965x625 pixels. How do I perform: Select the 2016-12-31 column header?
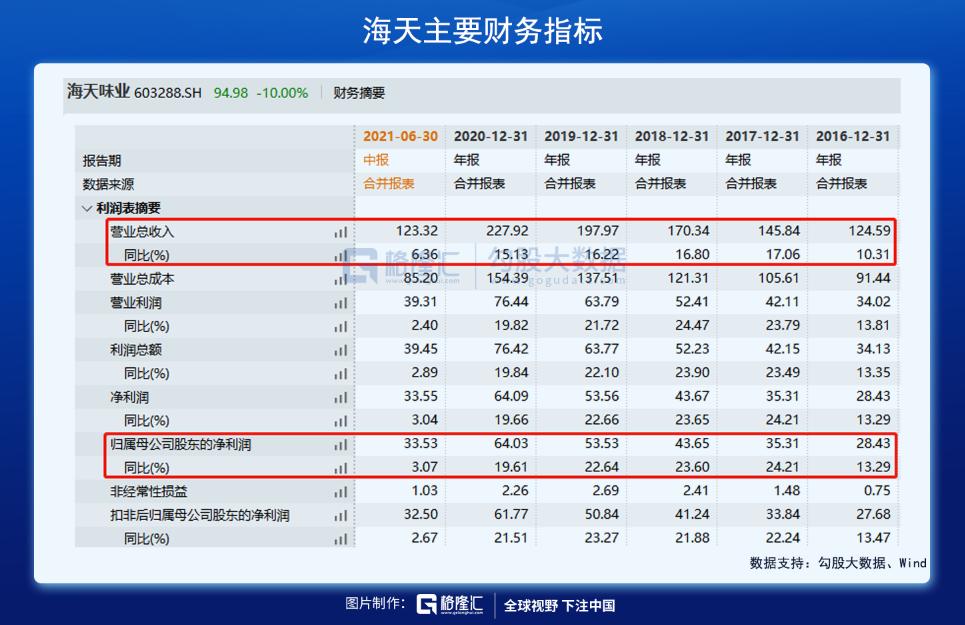[x=853, y=137]
